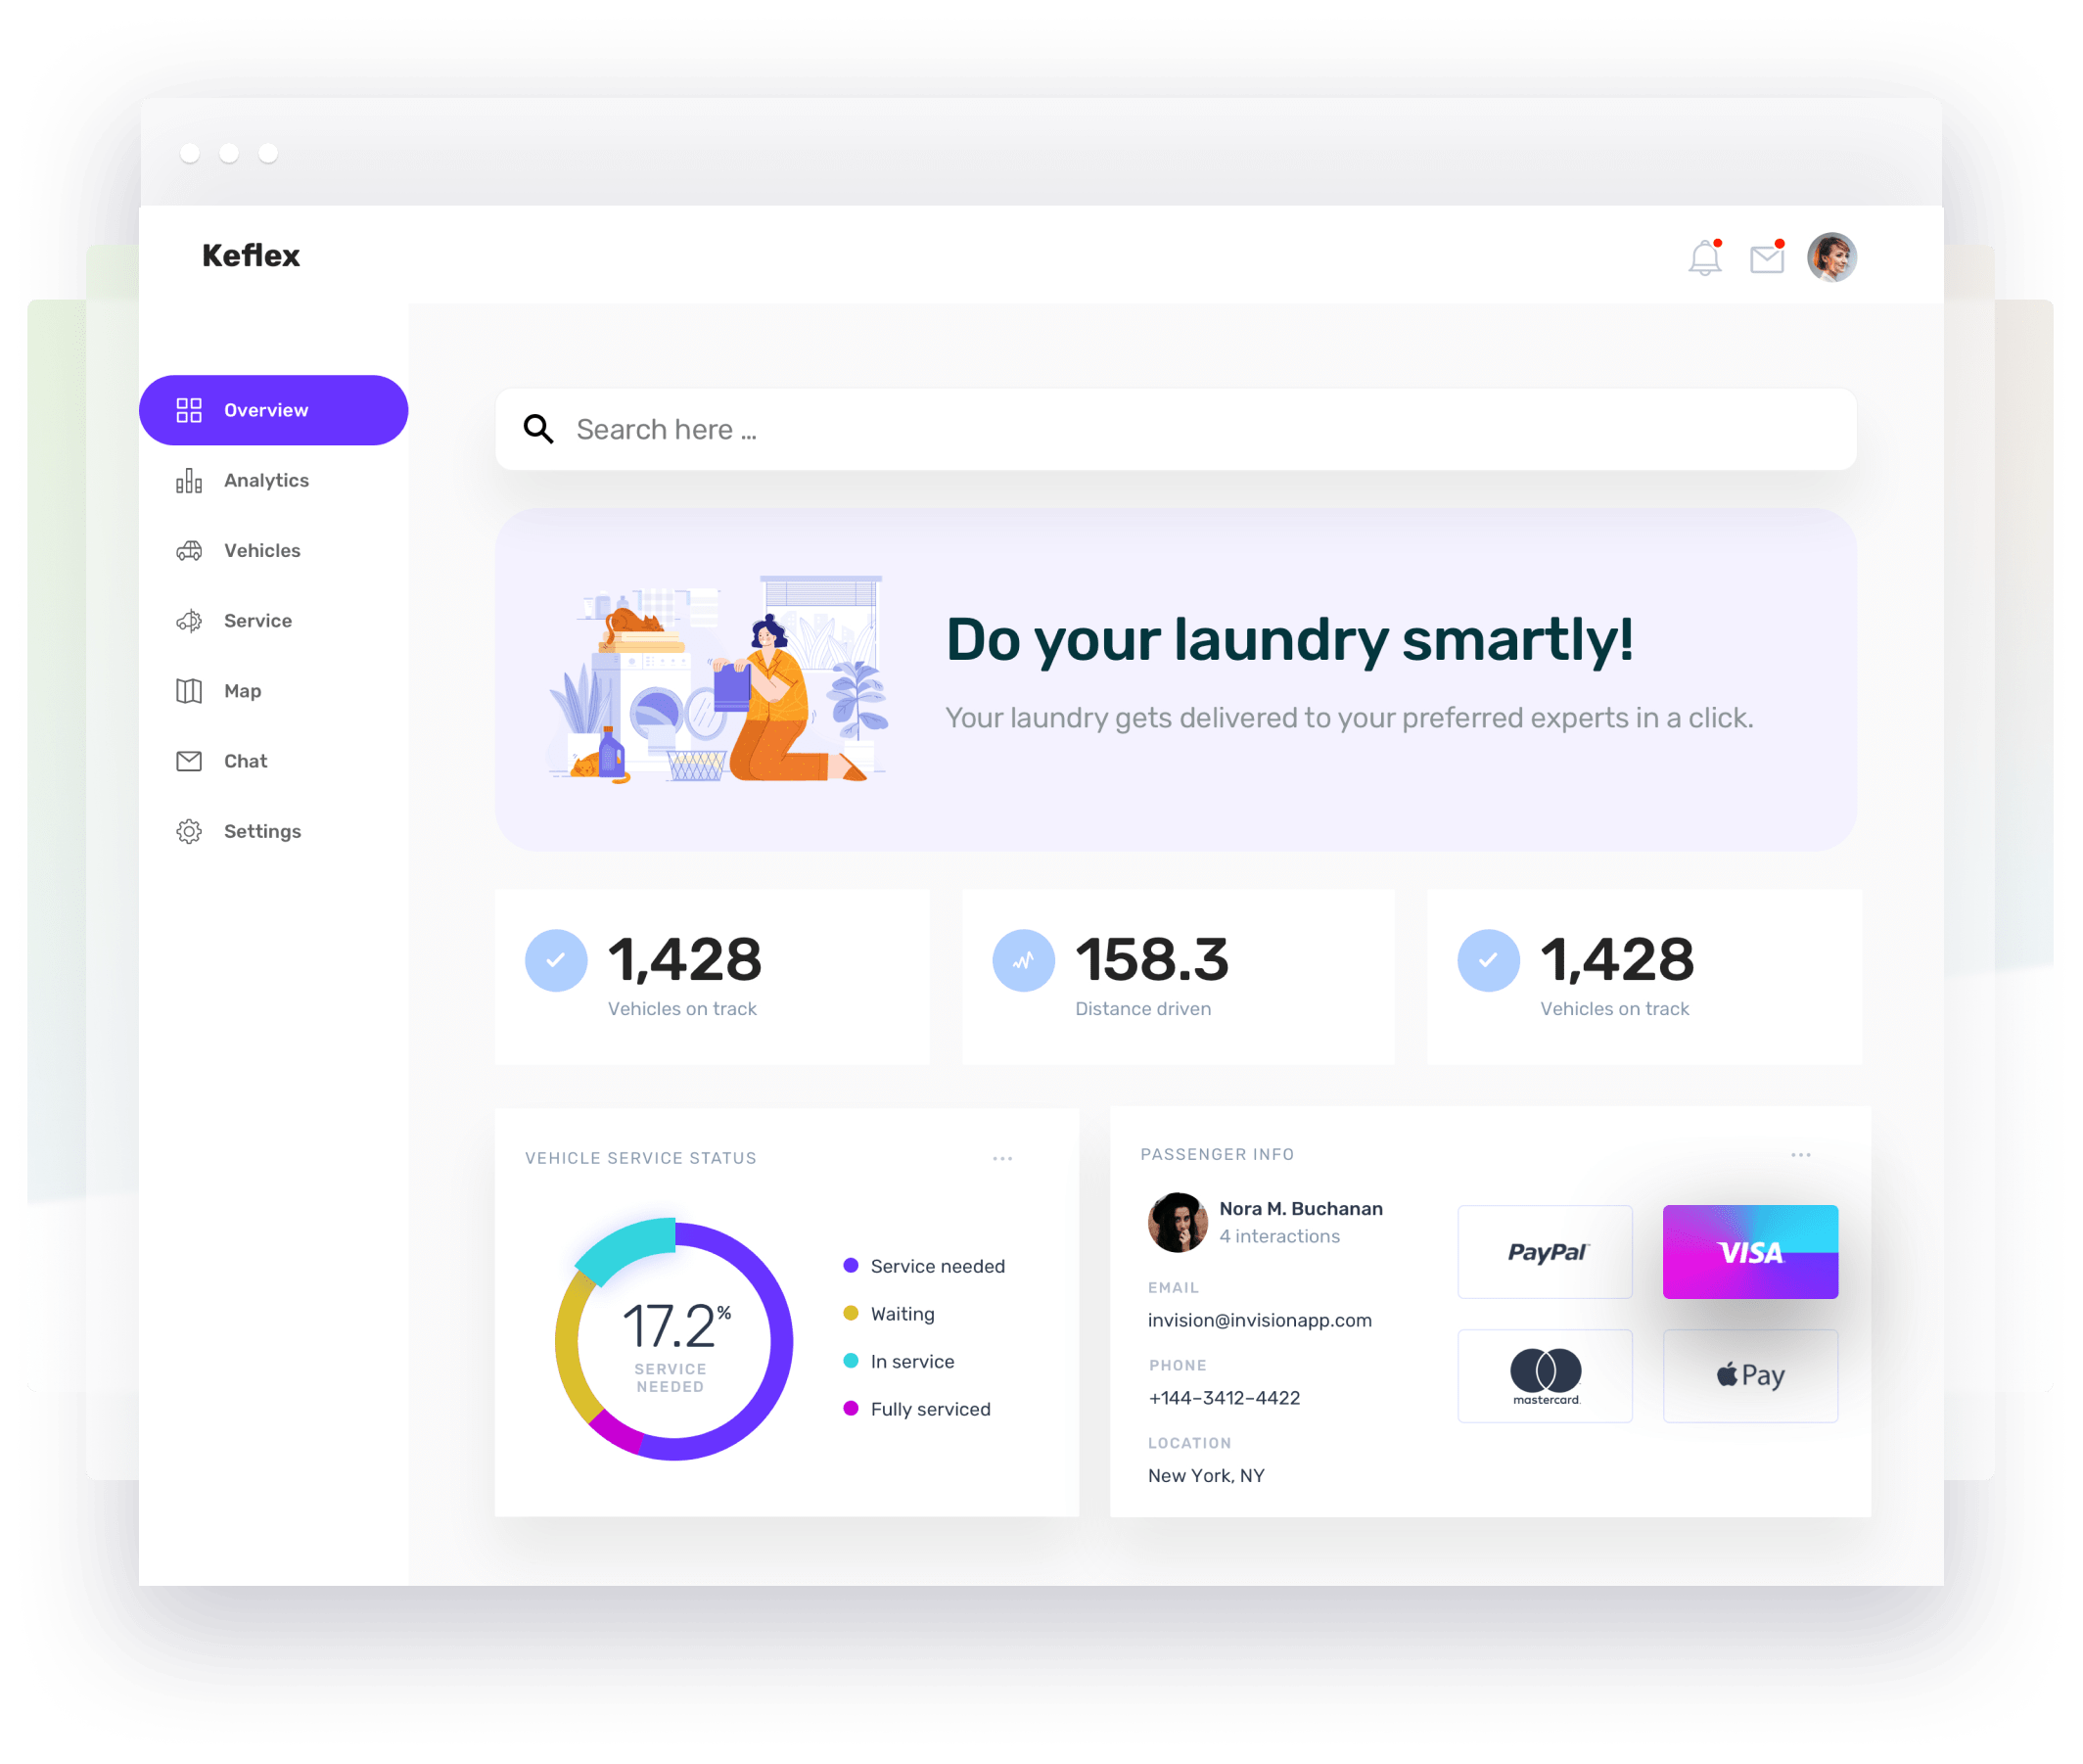The image size is (2083, 1764).
Task: Click the notification bell icon
Action: (1704, 258)
